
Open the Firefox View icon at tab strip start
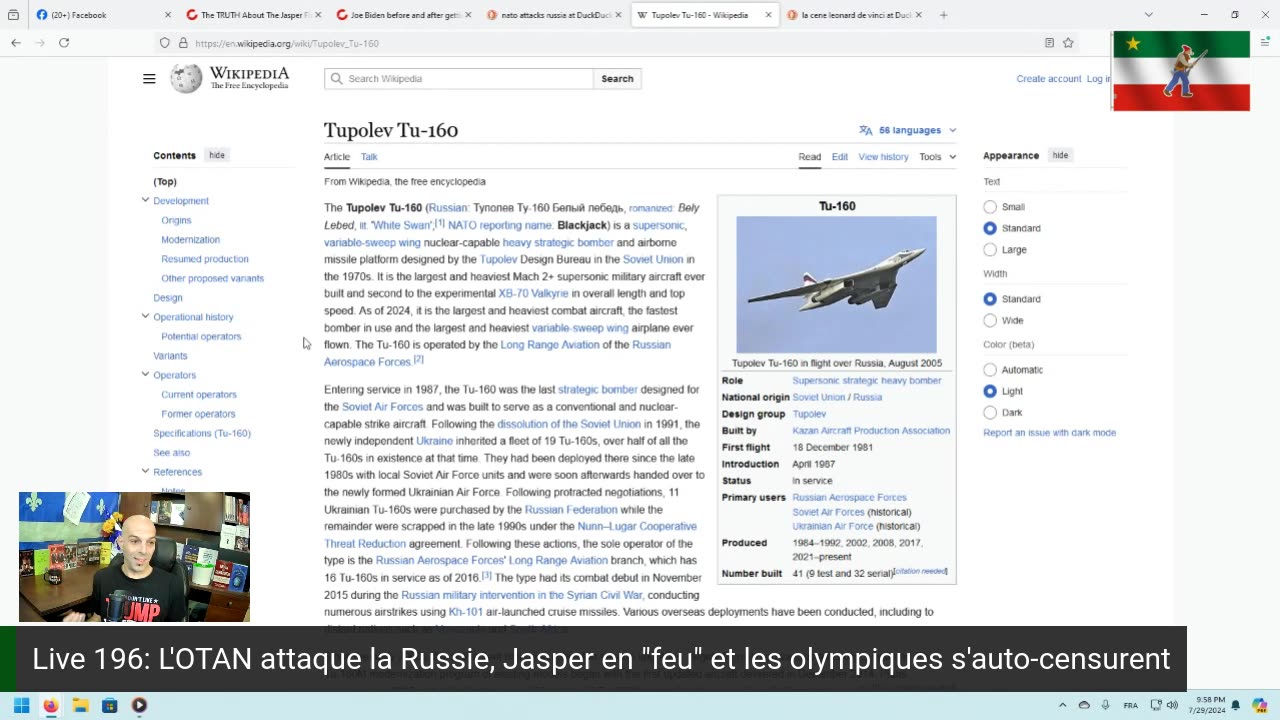[13, 15]
